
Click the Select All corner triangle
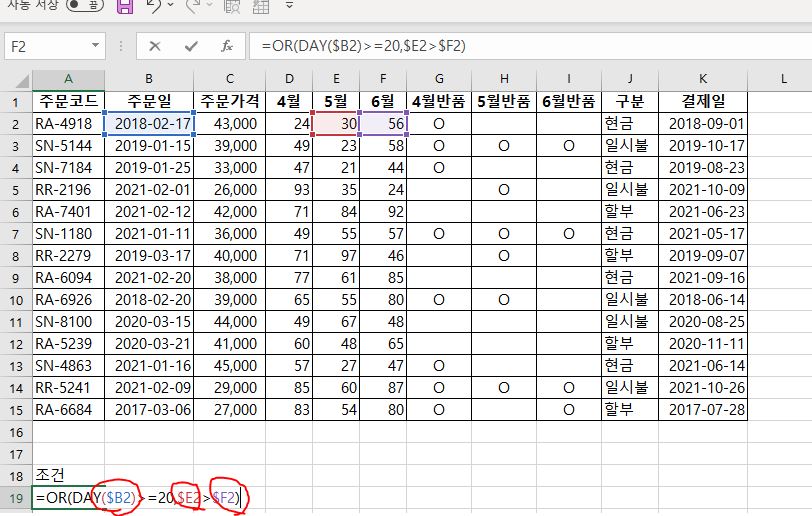(16, 79)
